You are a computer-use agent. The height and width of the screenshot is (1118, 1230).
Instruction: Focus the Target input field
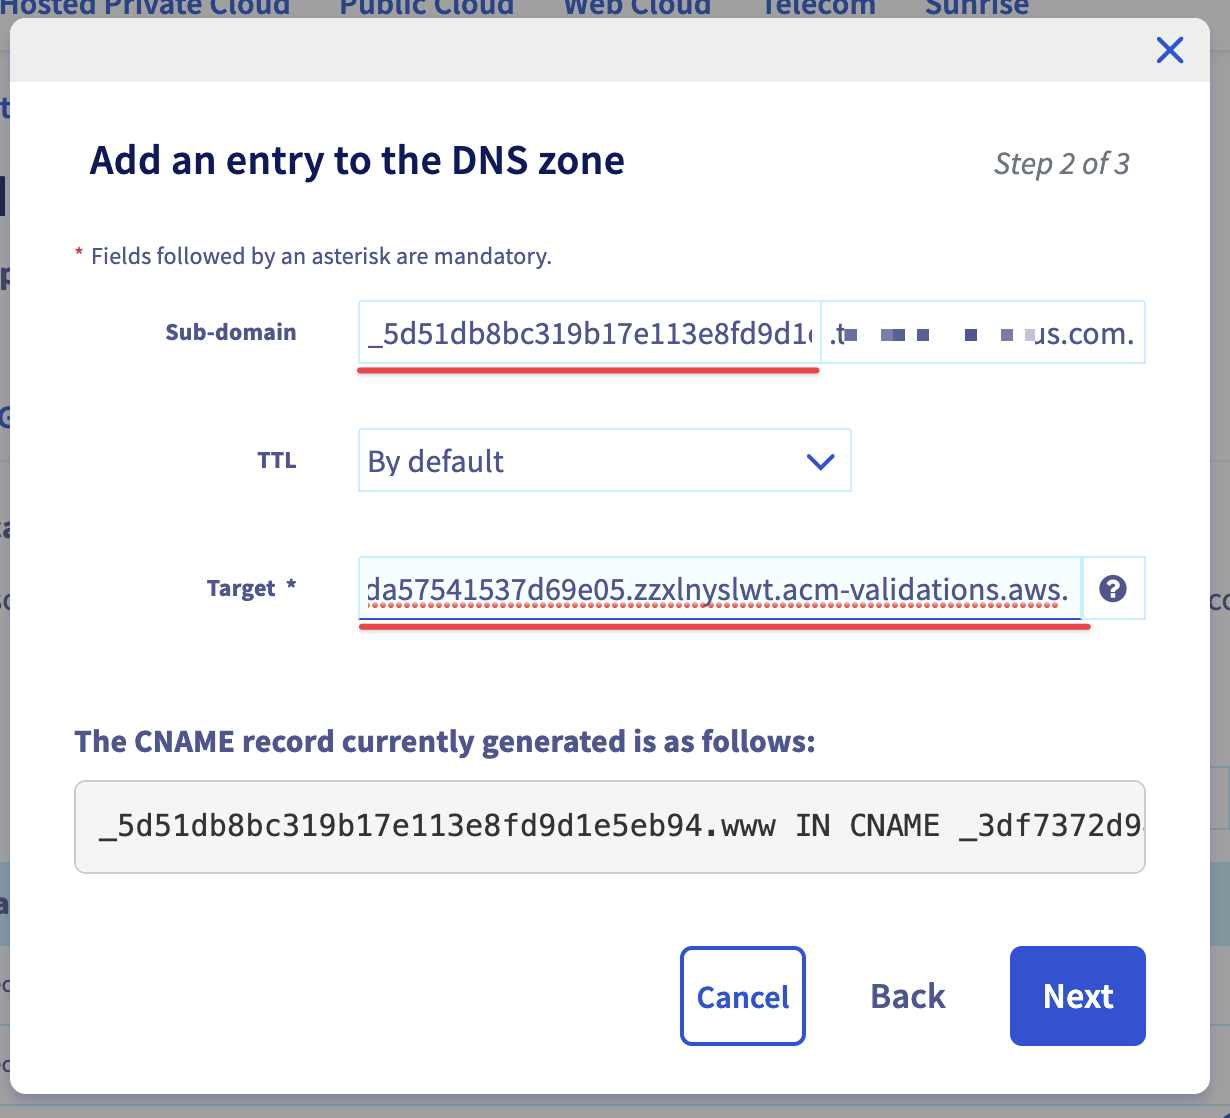718,589
